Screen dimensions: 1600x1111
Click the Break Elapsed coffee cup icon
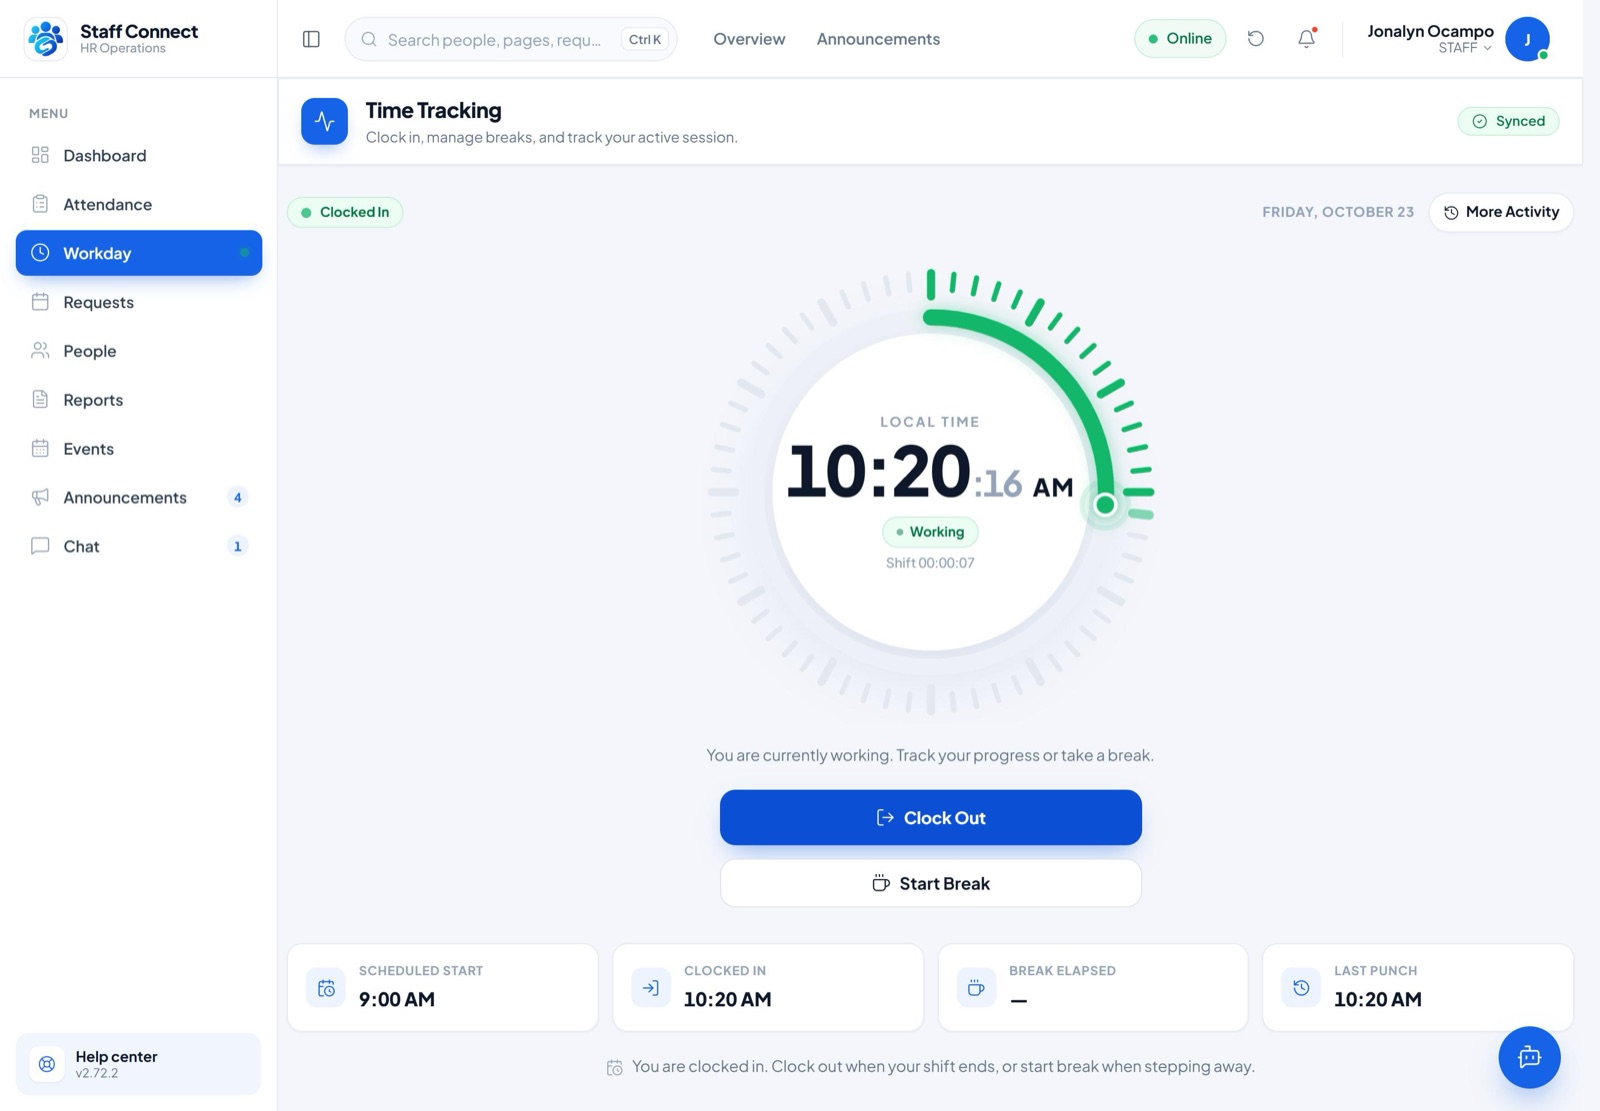(x=976, y=988)
